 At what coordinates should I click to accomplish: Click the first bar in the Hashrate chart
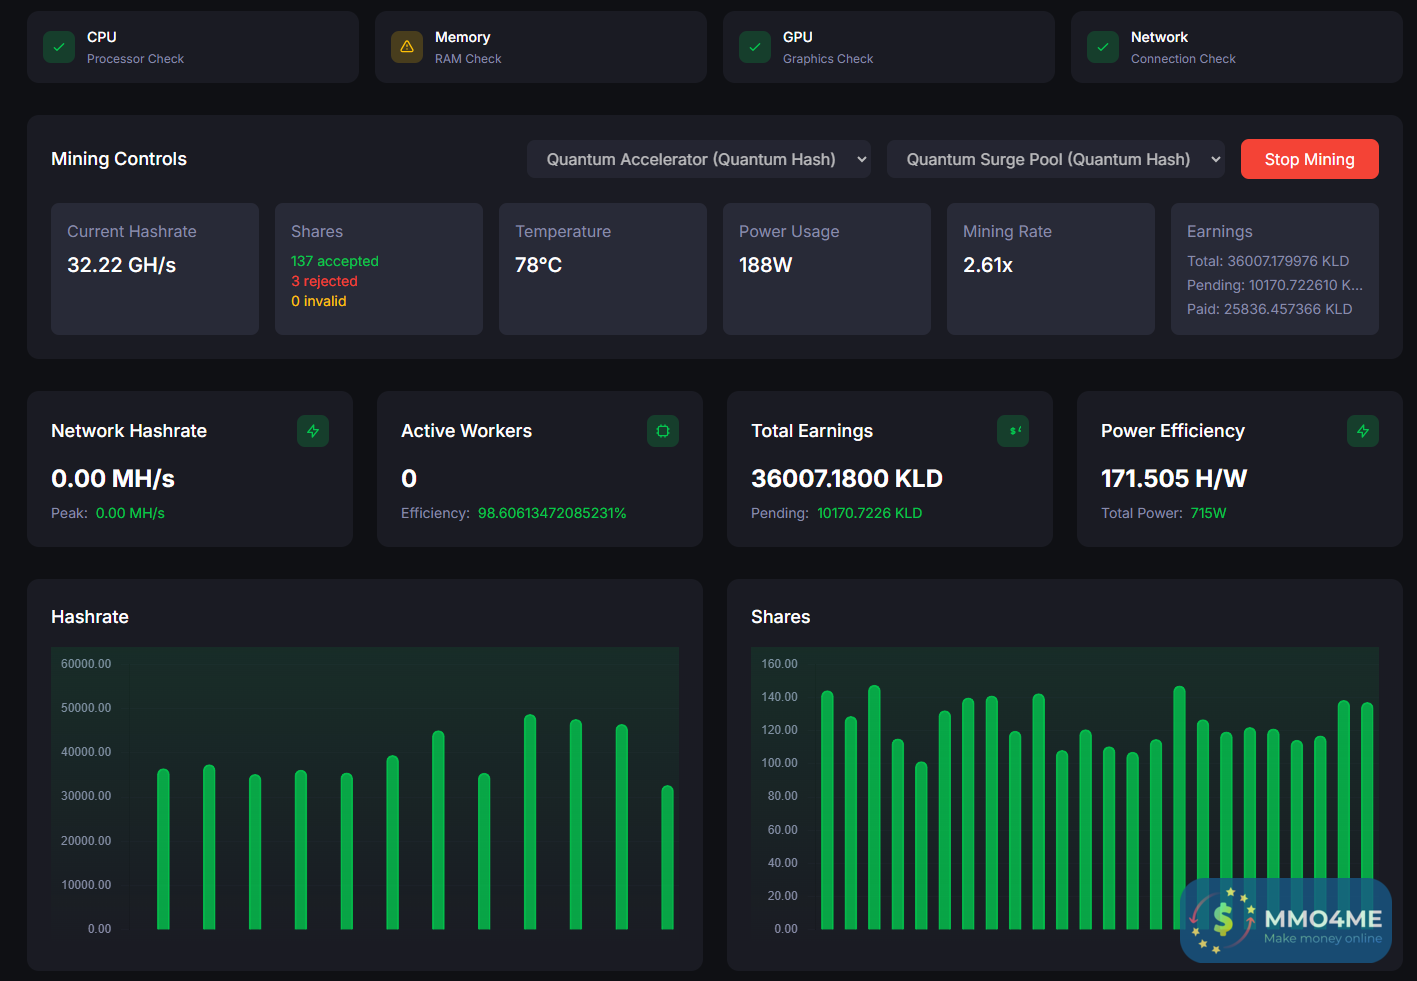tap(163, 849)
